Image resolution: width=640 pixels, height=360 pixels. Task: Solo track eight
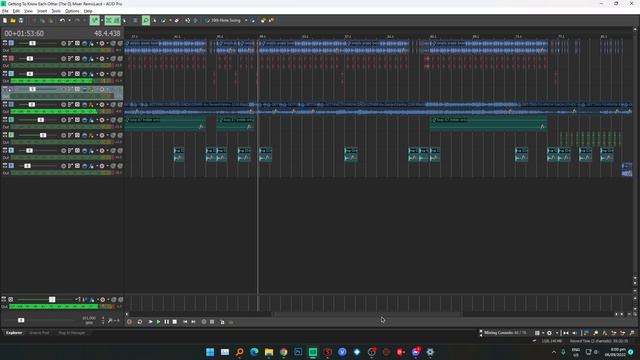tap(120, 151)
